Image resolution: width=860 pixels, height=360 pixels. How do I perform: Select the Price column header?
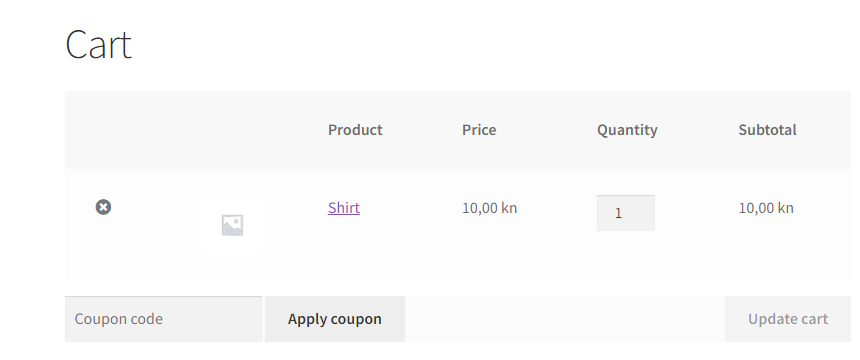(x=479, y=130)
